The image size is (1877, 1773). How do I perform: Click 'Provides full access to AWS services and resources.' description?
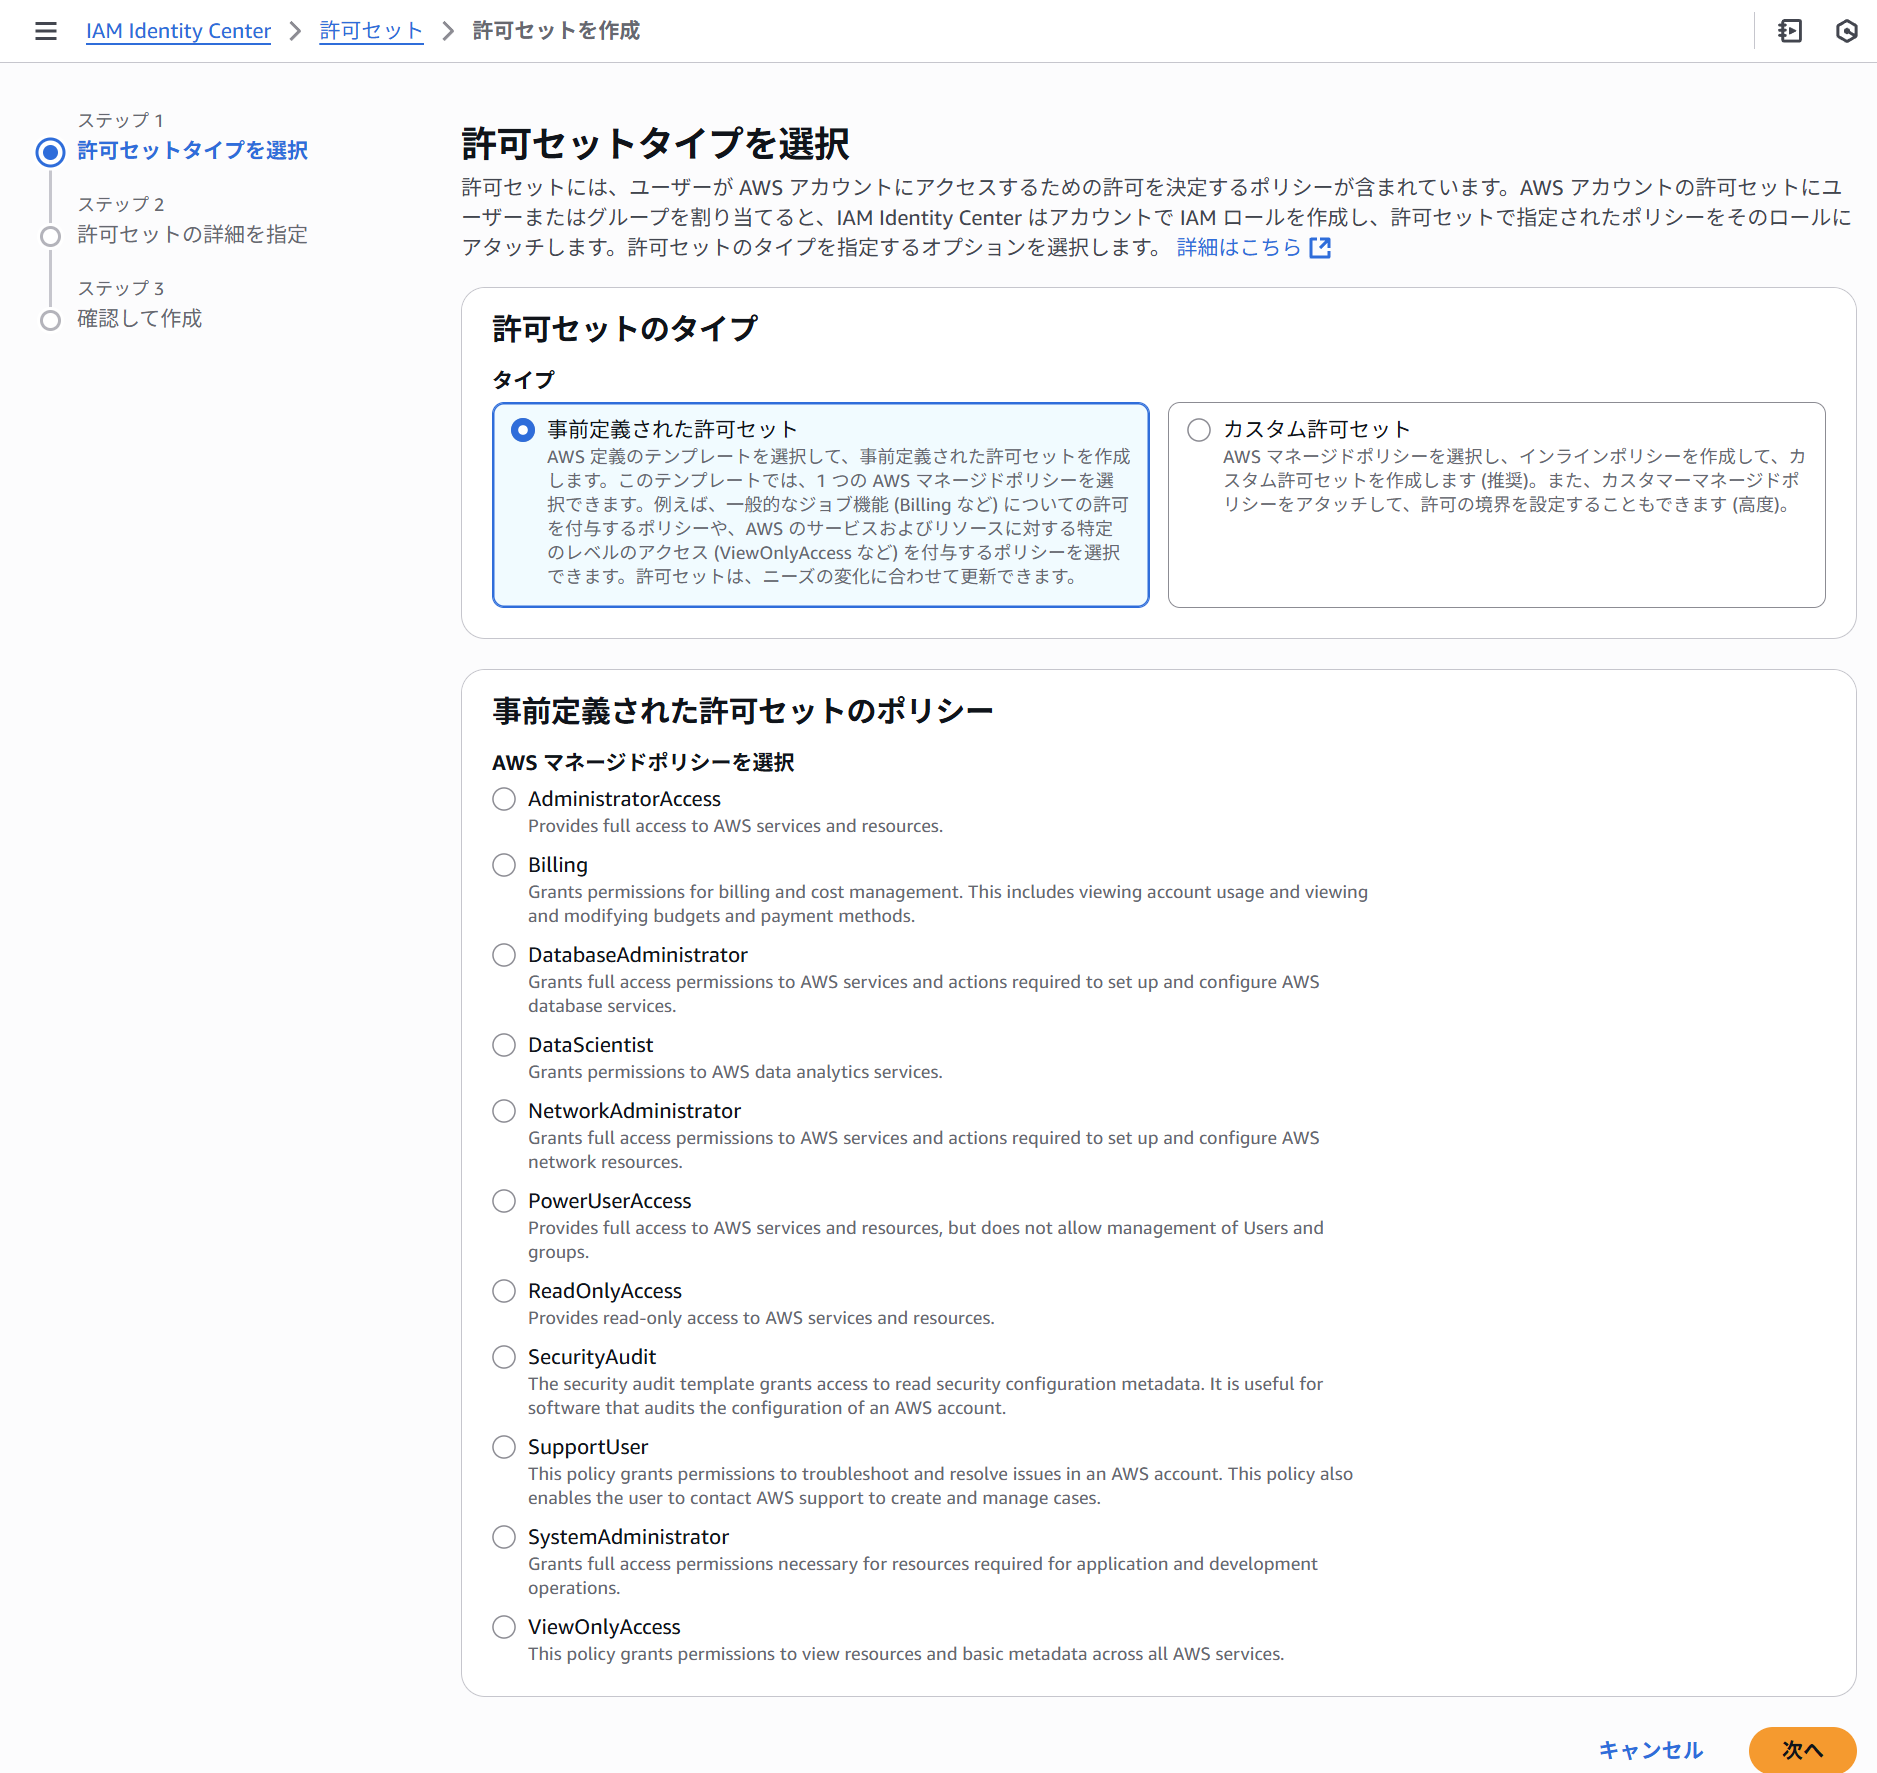click(x=736, y=826)
